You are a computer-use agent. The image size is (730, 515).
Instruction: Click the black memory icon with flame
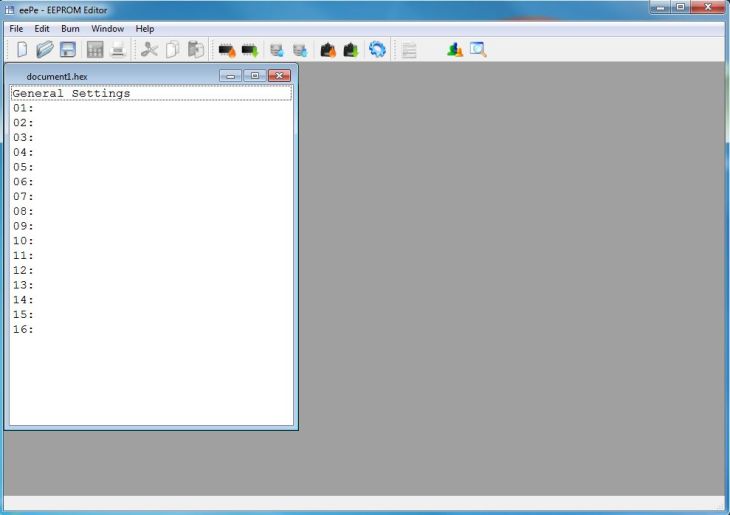(x=328, y=50)
